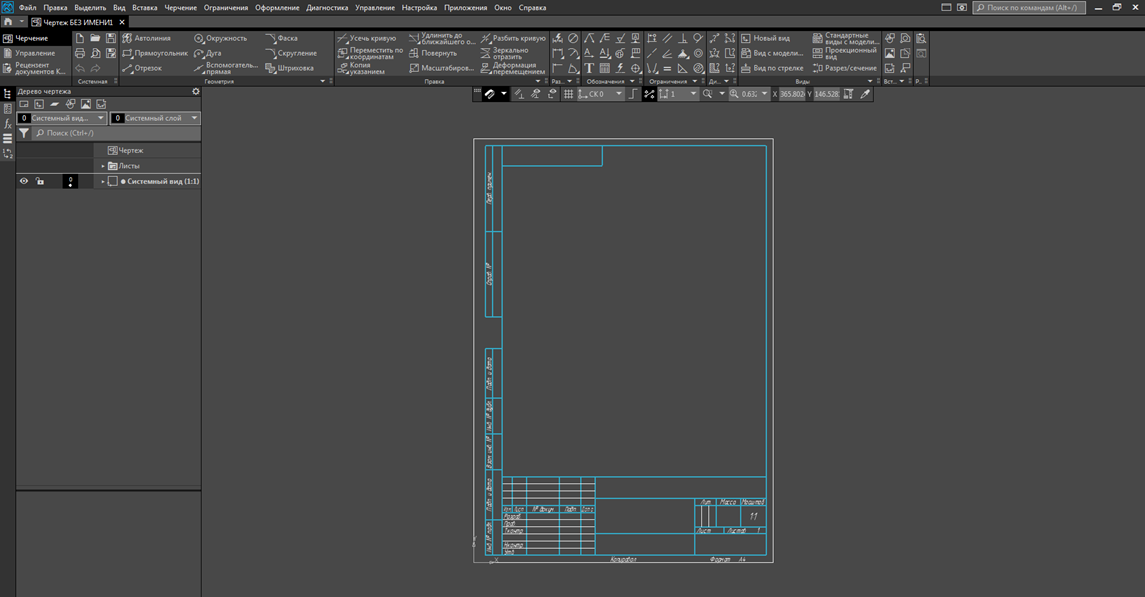This screenshot has height=597, width=1145.
Task: Click Зеркально отразить tool
Action: (505, 53)
